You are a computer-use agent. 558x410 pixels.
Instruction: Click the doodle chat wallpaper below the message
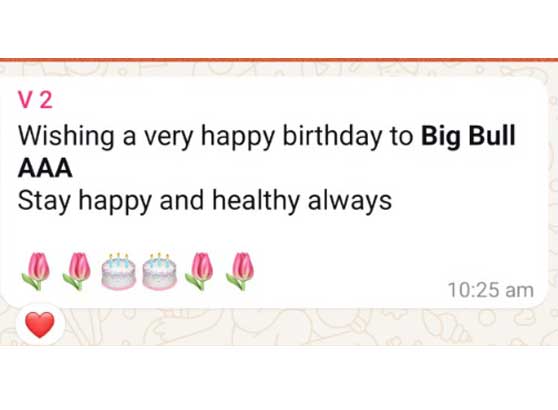click(285, 327)
